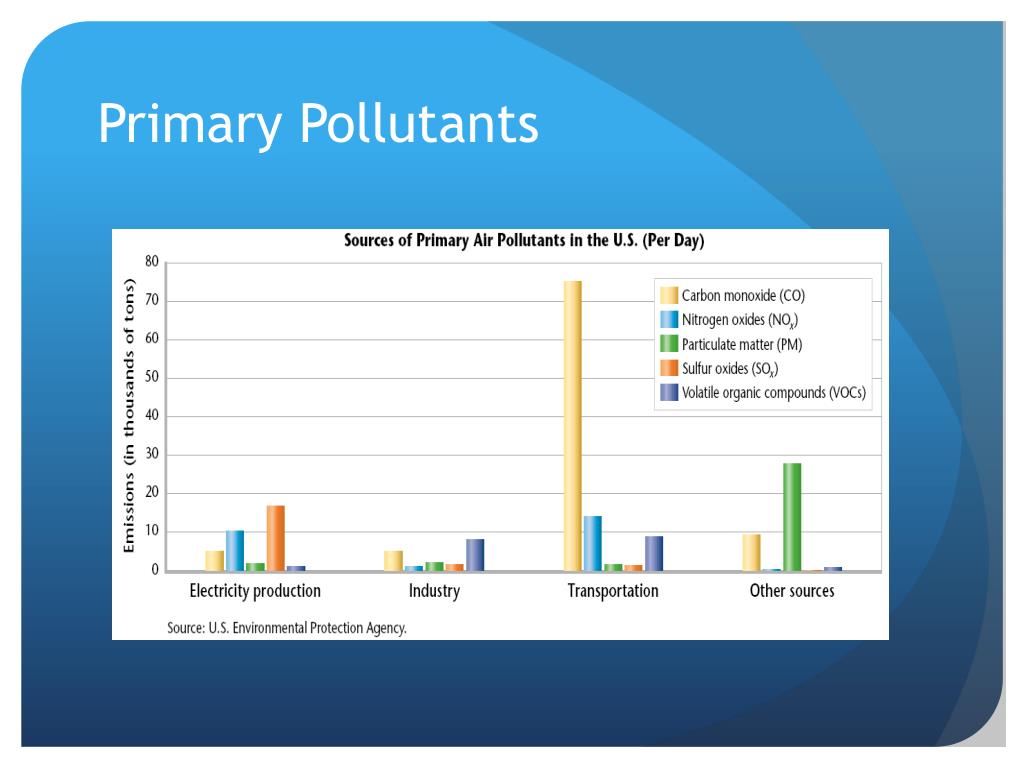Click the Volatile organic compounds legend swatch

tap(669, 392)
